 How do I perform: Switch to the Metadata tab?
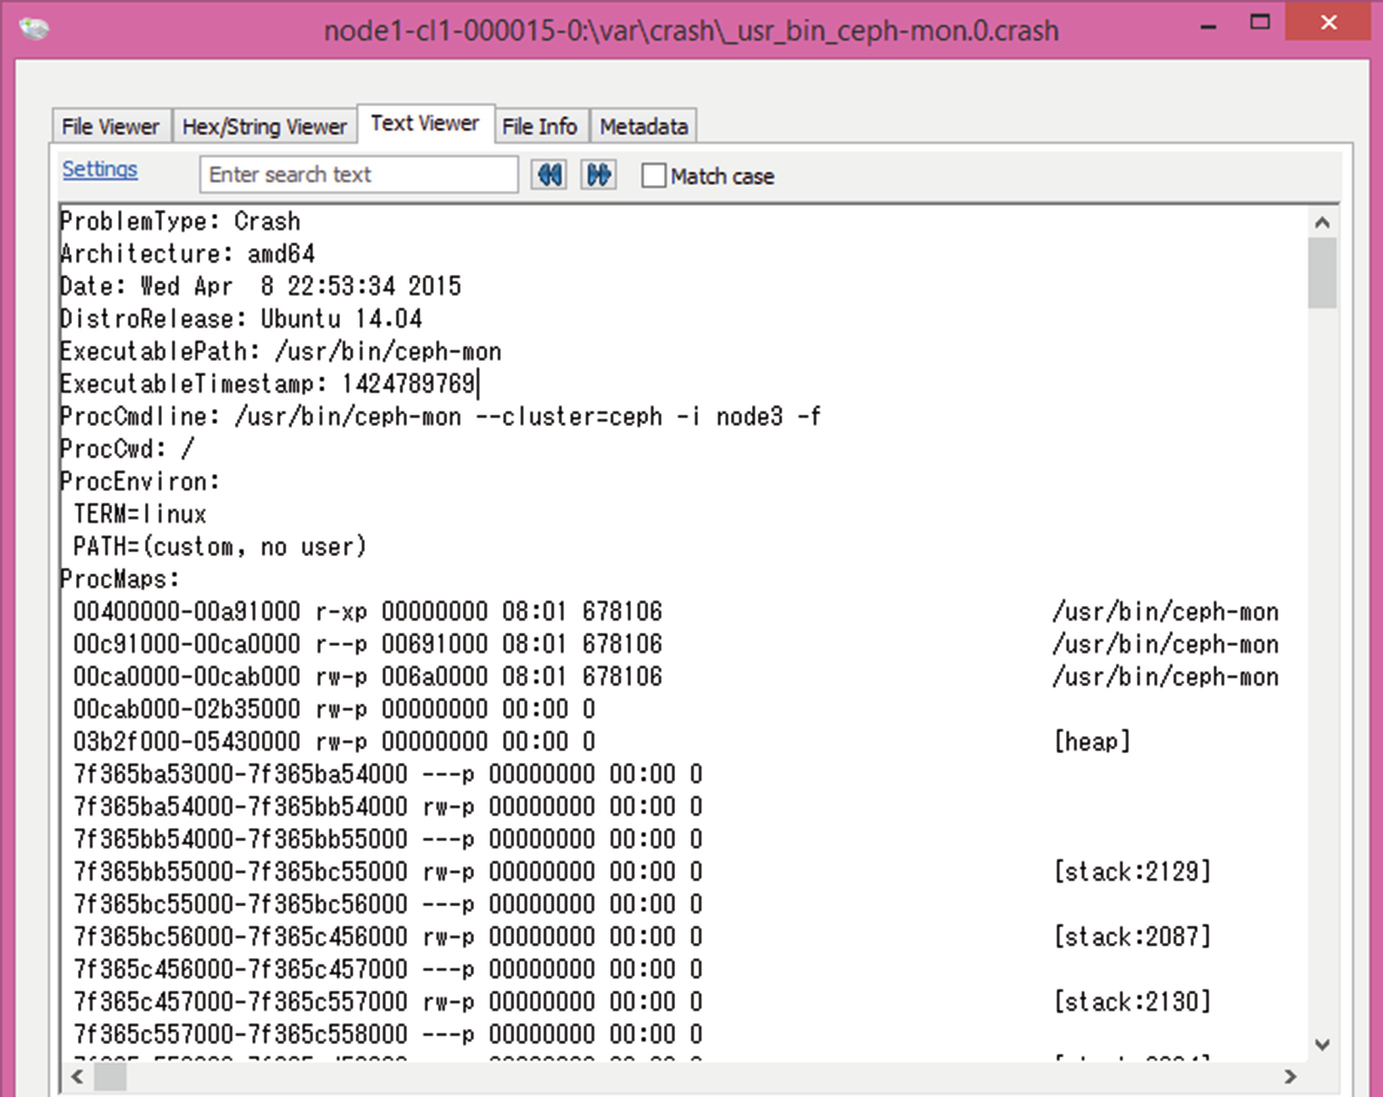[x=643, y=127]
